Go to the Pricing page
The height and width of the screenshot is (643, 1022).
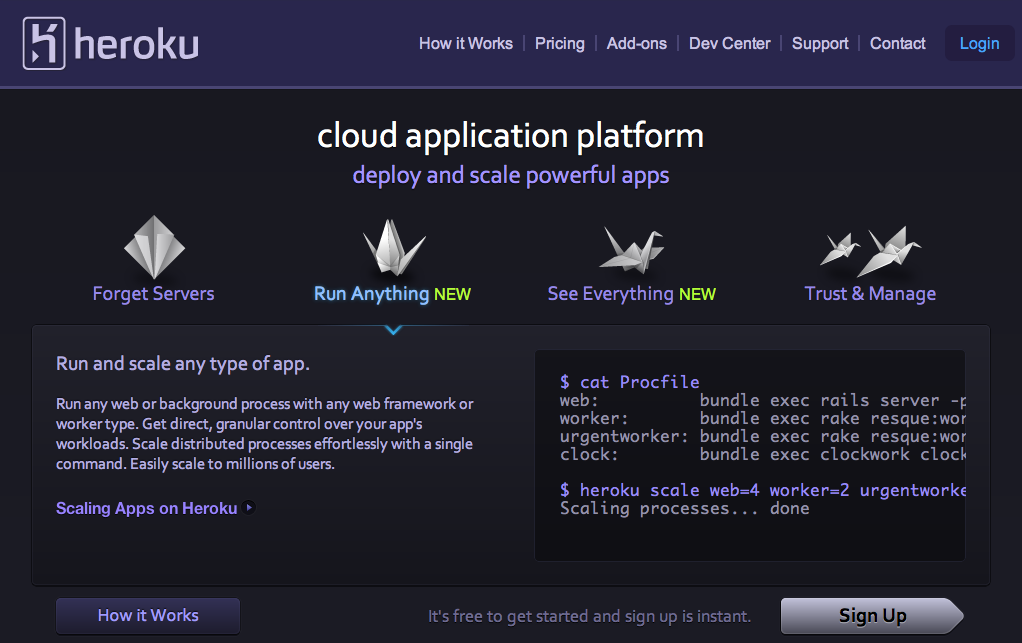tap(559, 44)
